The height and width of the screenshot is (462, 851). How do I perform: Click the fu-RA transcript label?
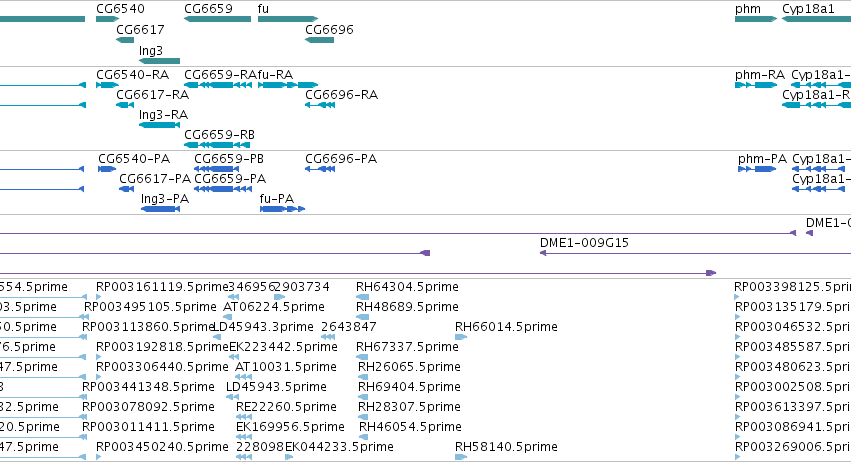point(275,74)
